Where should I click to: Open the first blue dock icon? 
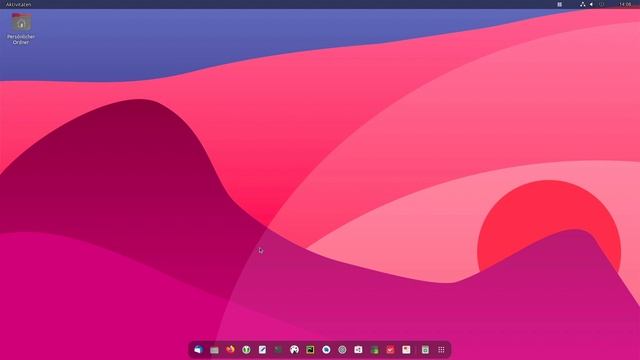click(198, 350)
